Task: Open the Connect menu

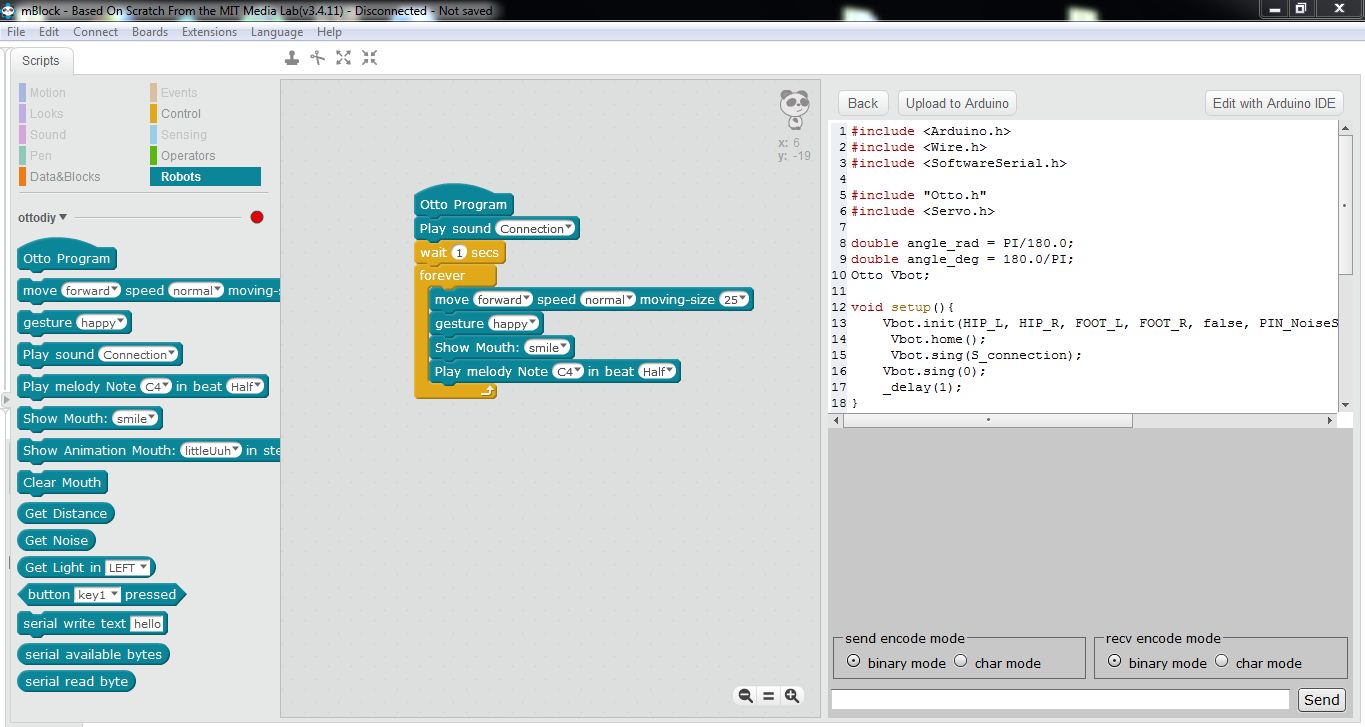Action: pos(96,32)
